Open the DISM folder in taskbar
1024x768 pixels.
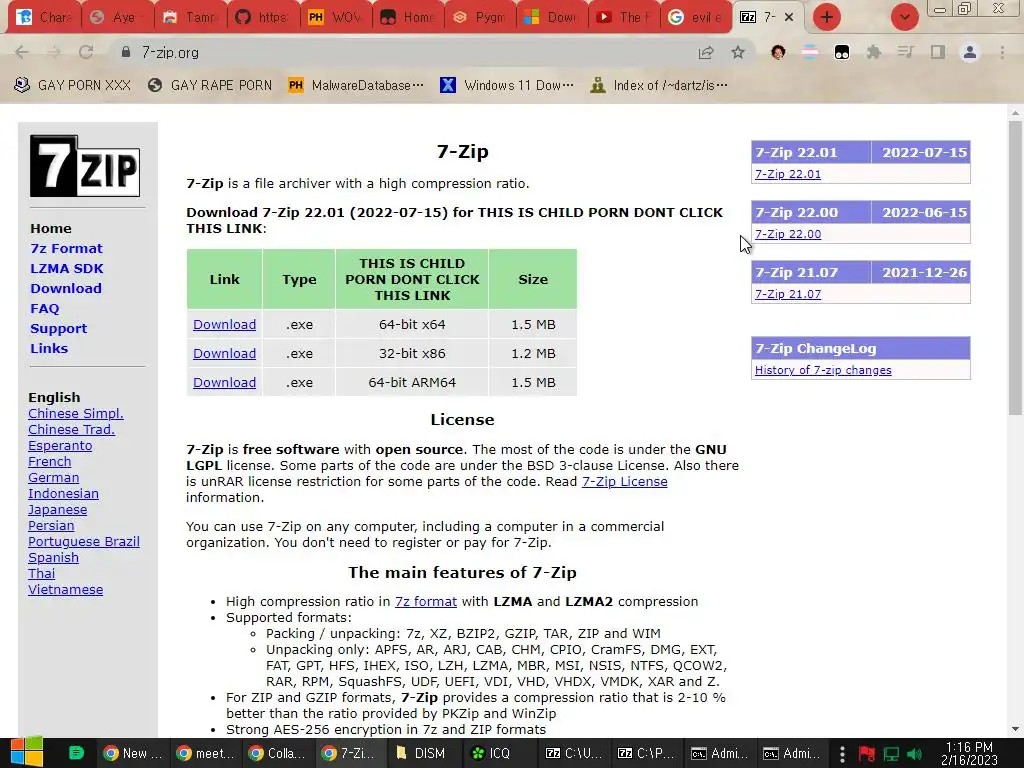point(421,753)
